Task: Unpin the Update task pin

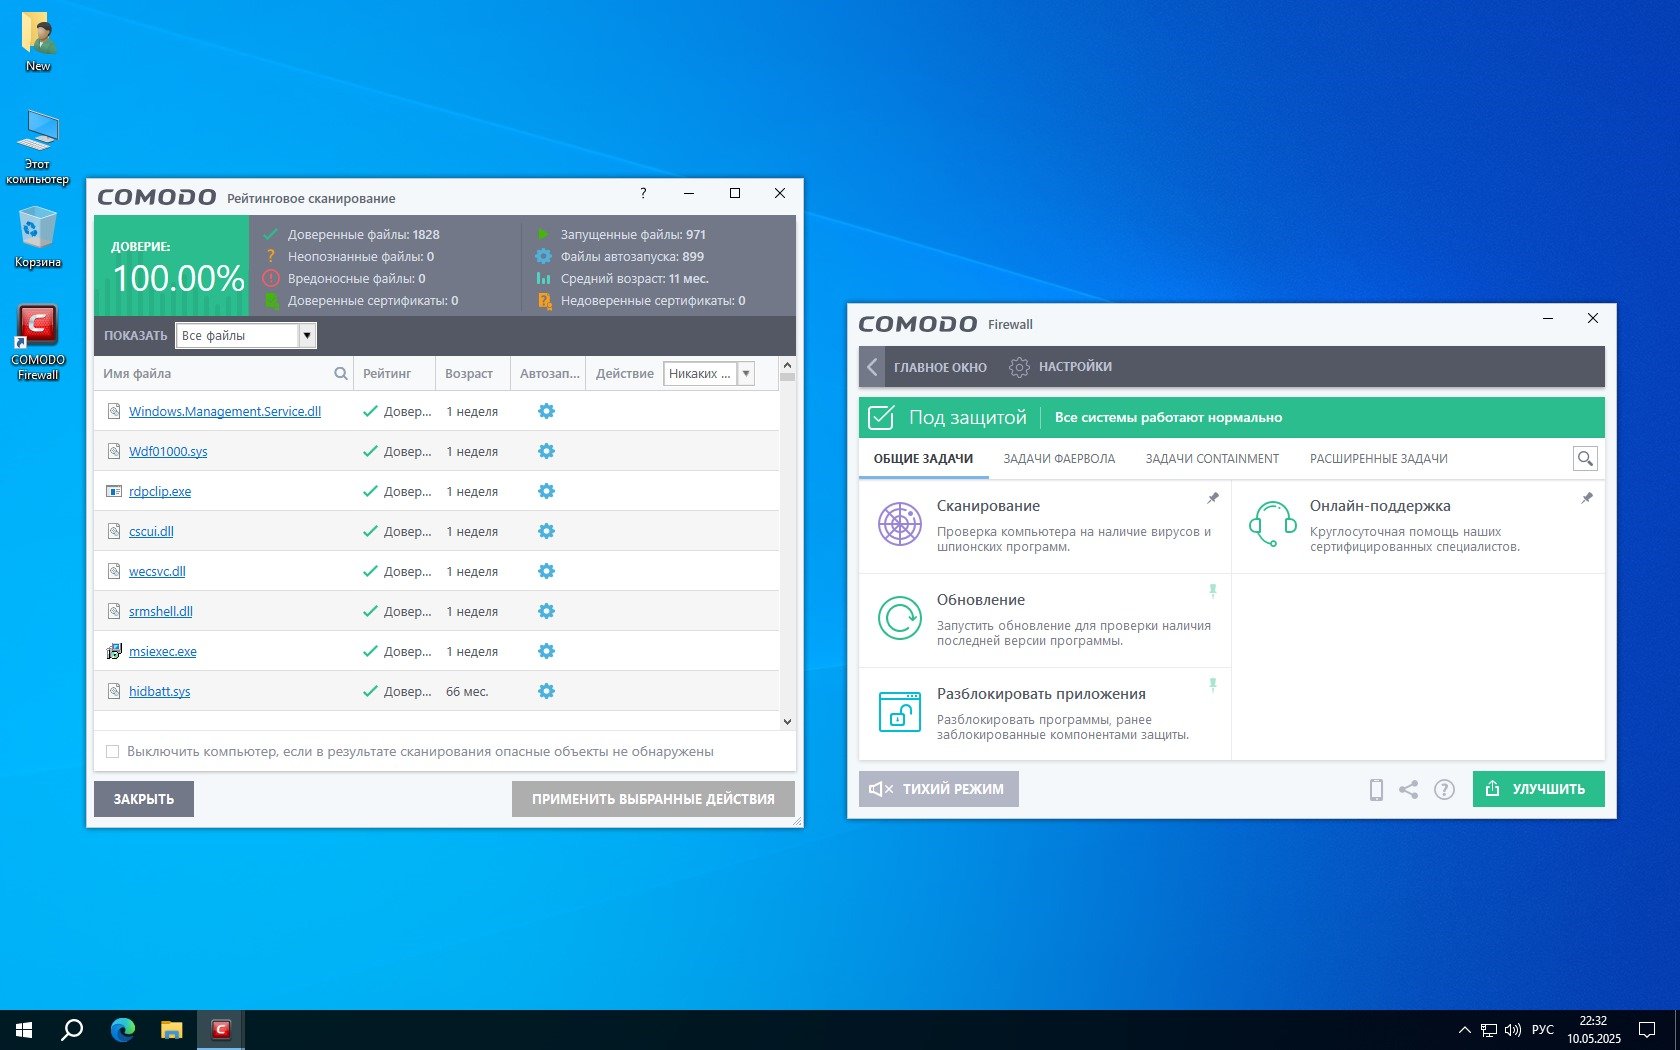Action: point(1212,591)
